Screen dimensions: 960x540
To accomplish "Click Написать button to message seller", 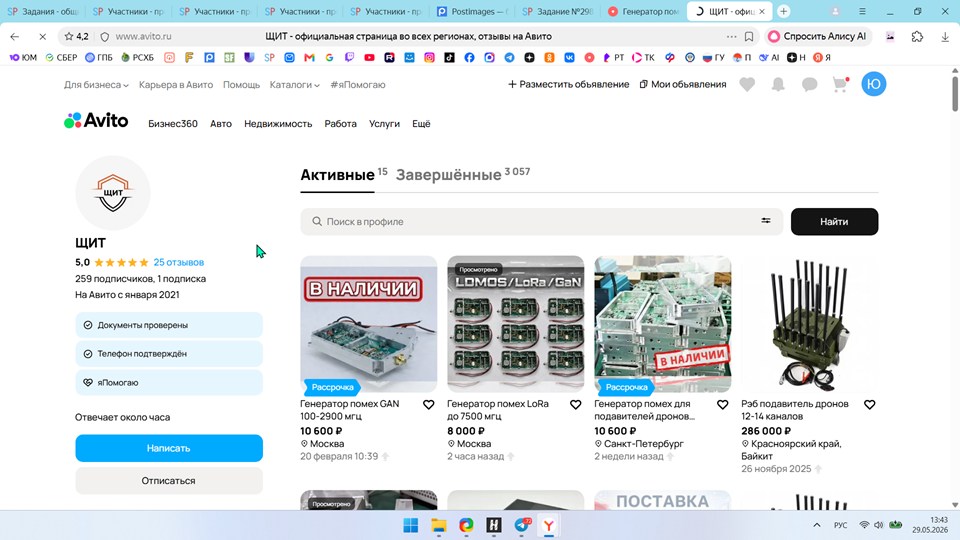I will [169, 448].
